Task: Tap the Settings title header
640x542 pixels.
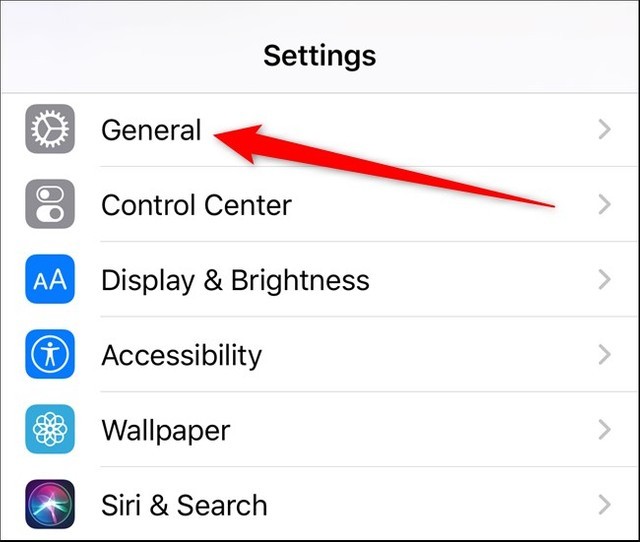Action: (x=320, y=56)
